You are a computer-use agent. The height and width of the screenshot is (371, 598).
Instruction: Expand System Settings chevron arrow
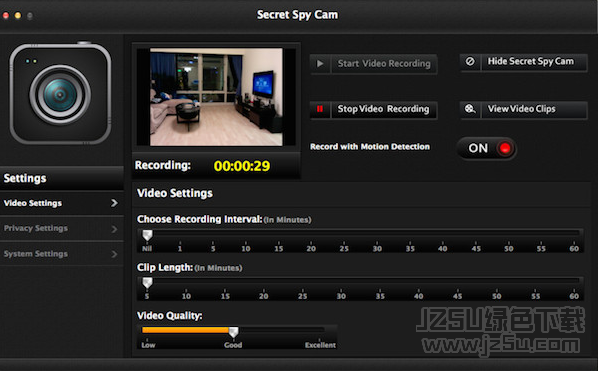(x=114, y=254)
